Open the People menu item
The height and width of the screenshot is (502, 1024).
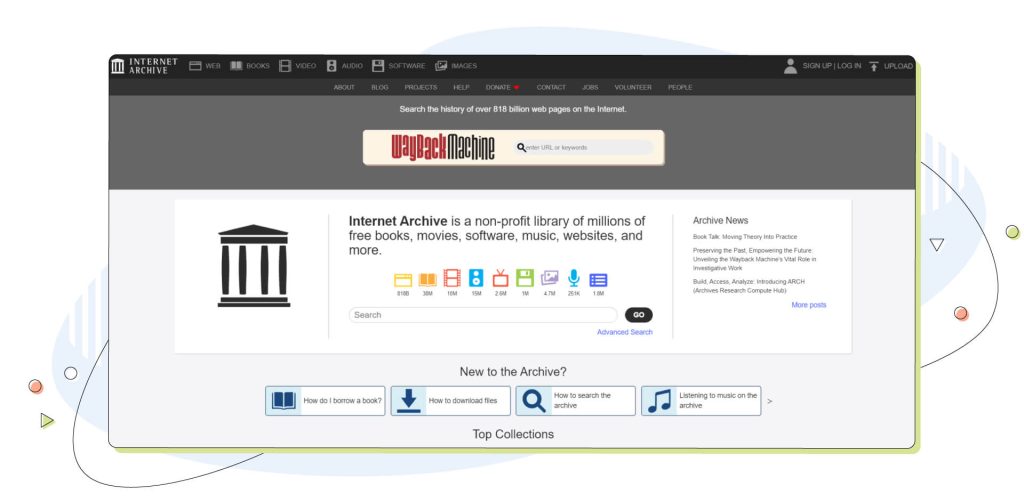pyautogui.click(x=680, y=87)
